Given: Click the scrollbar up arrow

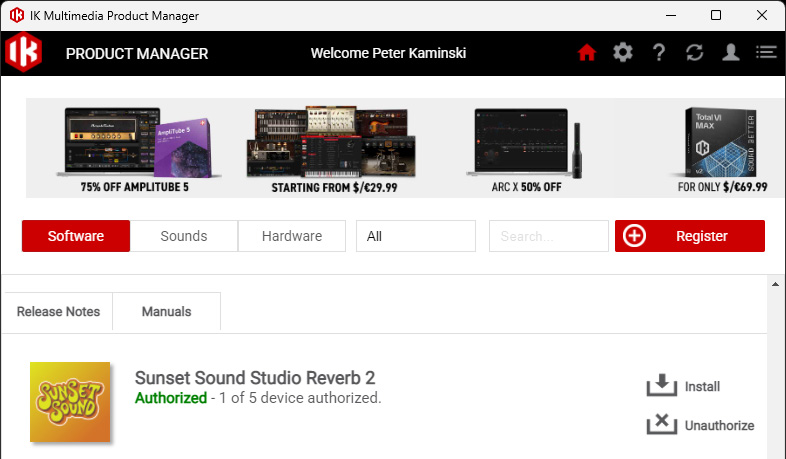Looking at the screenshot, I should pyautogui.click(x=775, y=284).
